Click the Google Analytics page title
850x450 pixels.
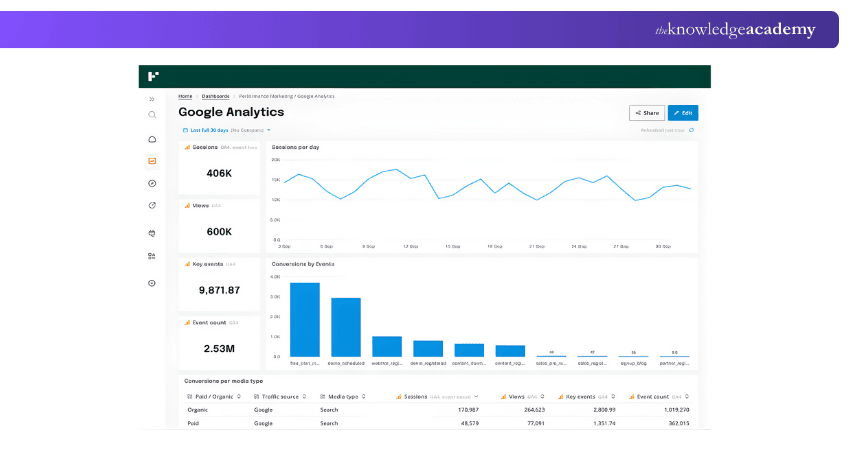231,112
